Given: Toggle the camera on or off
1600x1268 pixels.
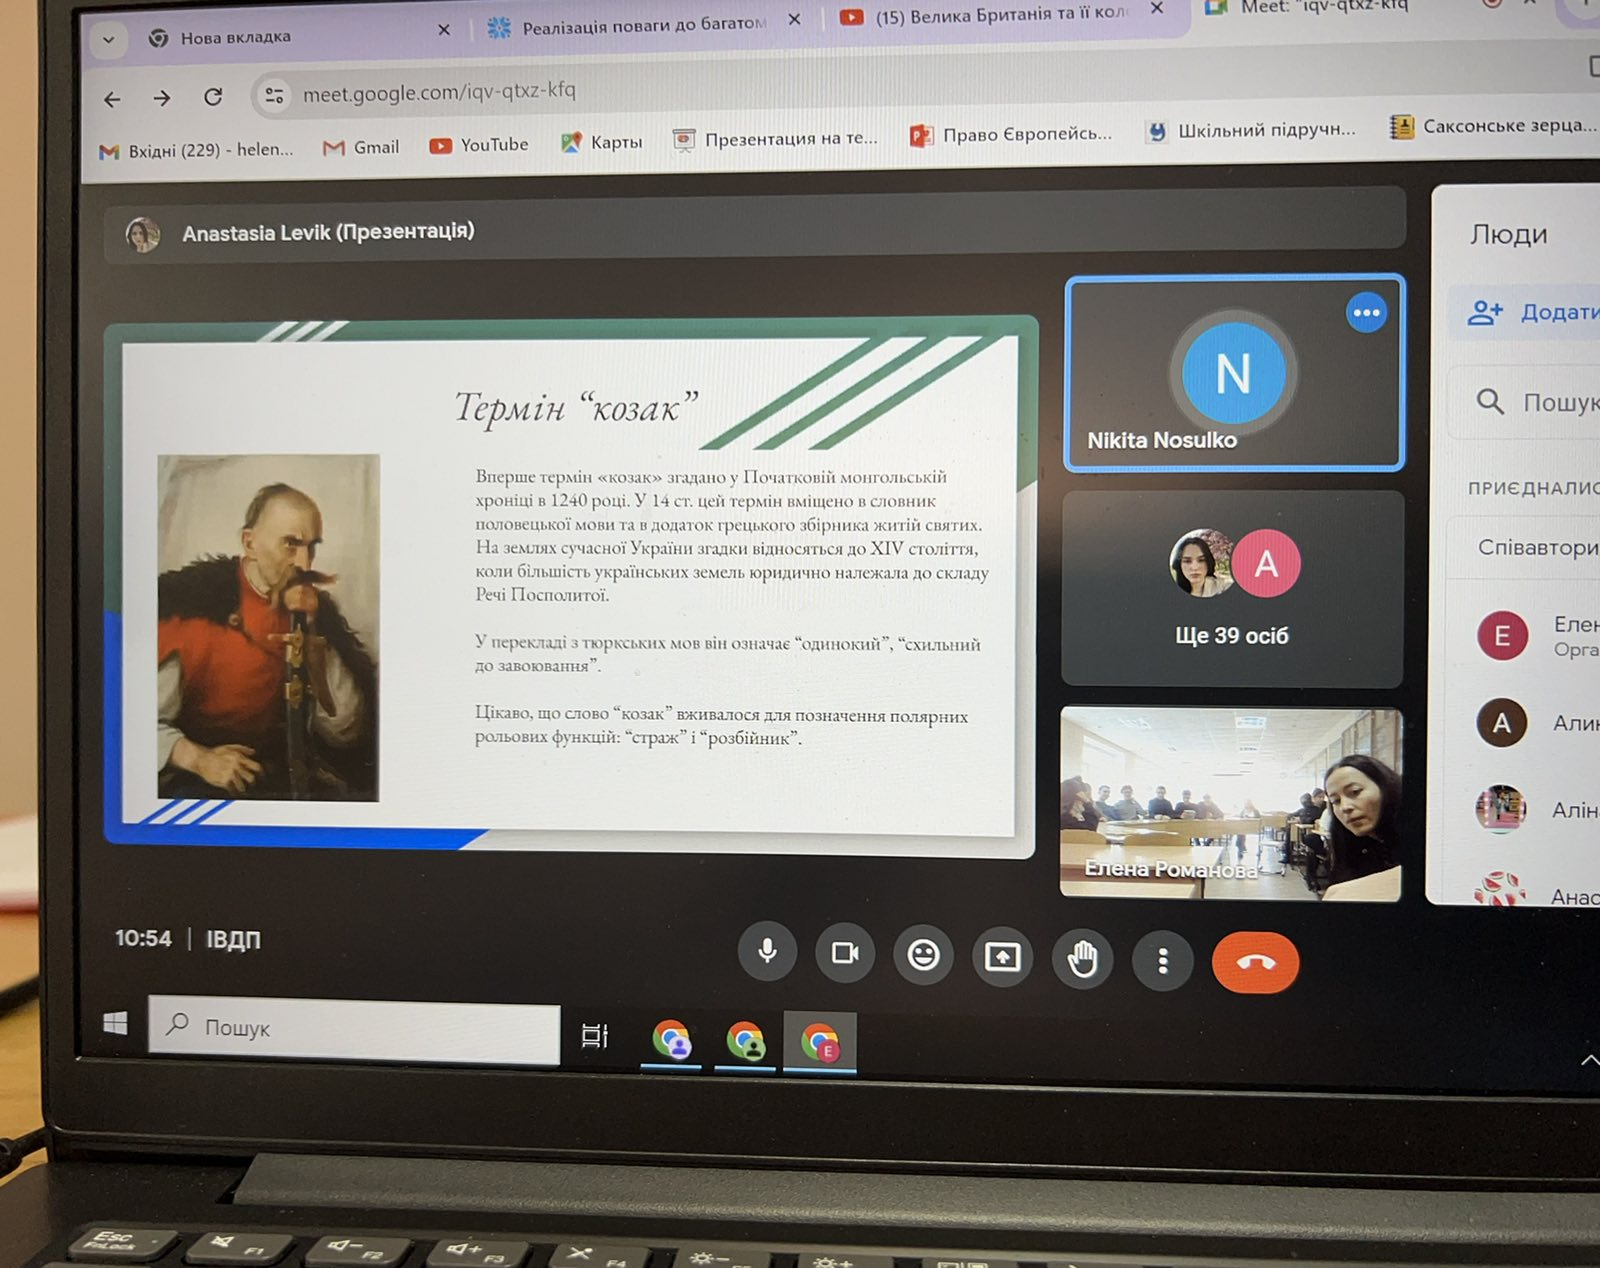Looking at the screenshot, I should click(845, 953).
